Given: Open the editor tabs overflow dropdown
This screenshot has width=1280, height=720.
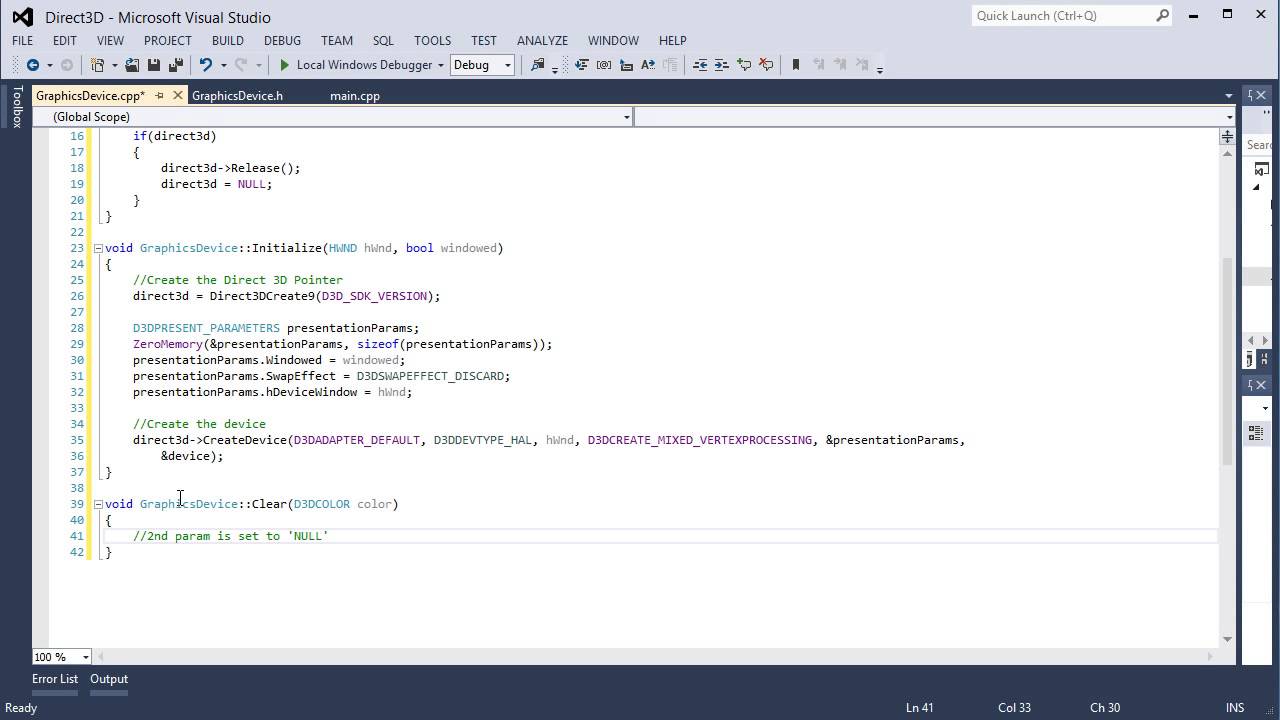Looking at the screenshot, I should (x=1228, y=96).
